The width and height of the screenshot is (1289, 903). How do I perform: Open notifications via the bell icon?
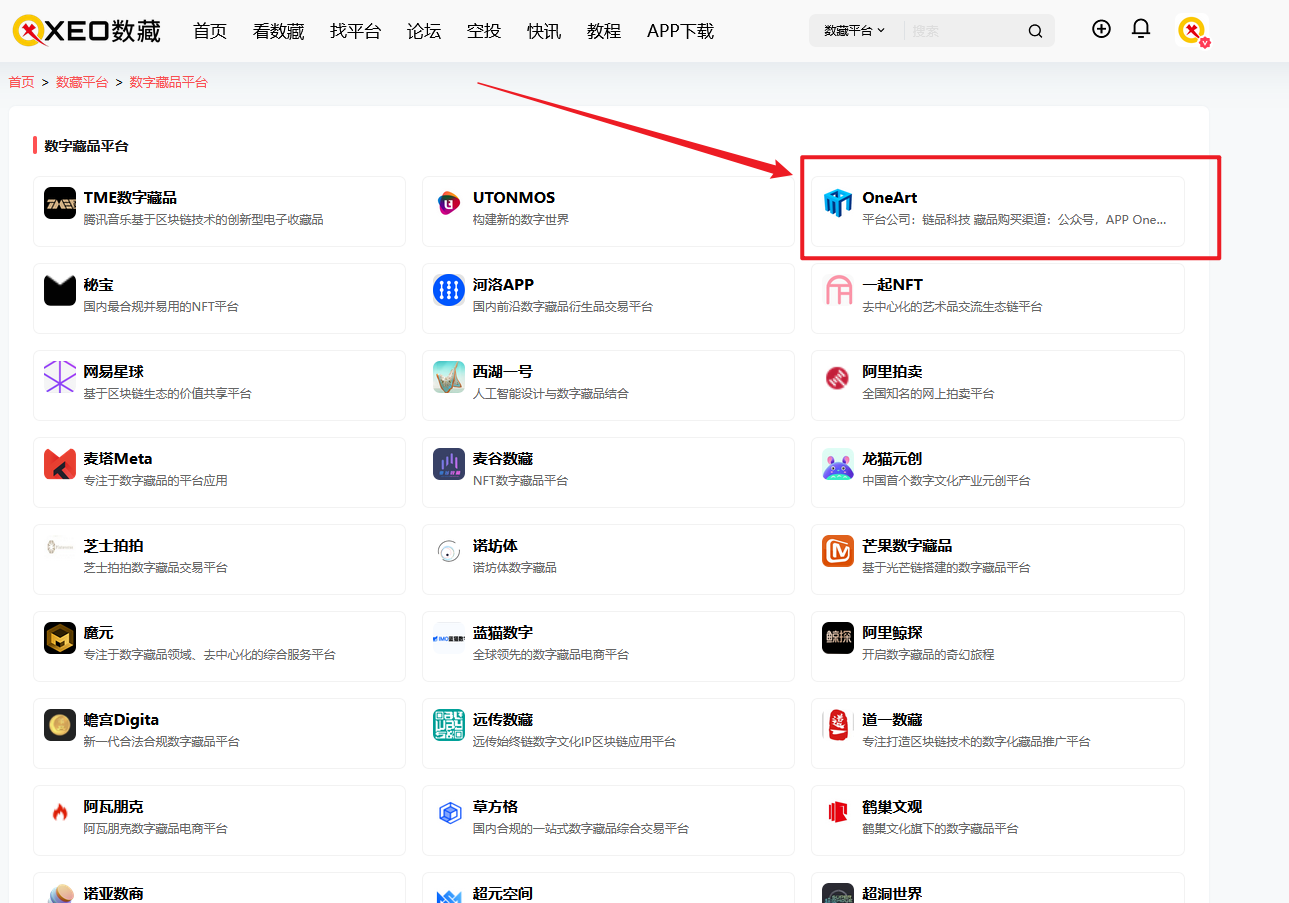tap(1141, 29)
